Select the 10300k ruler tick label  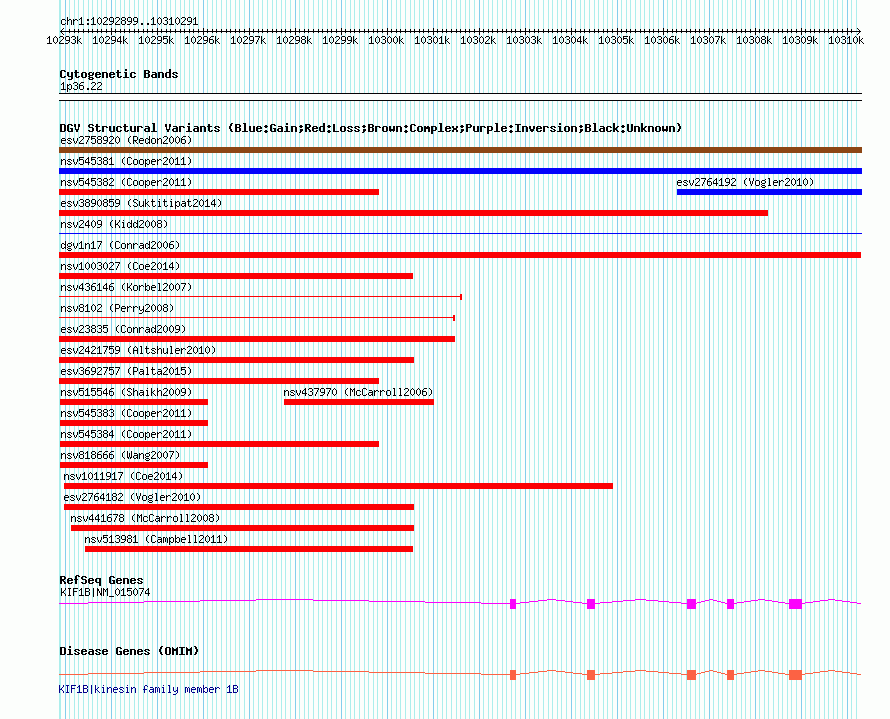[x=386, y=40]
